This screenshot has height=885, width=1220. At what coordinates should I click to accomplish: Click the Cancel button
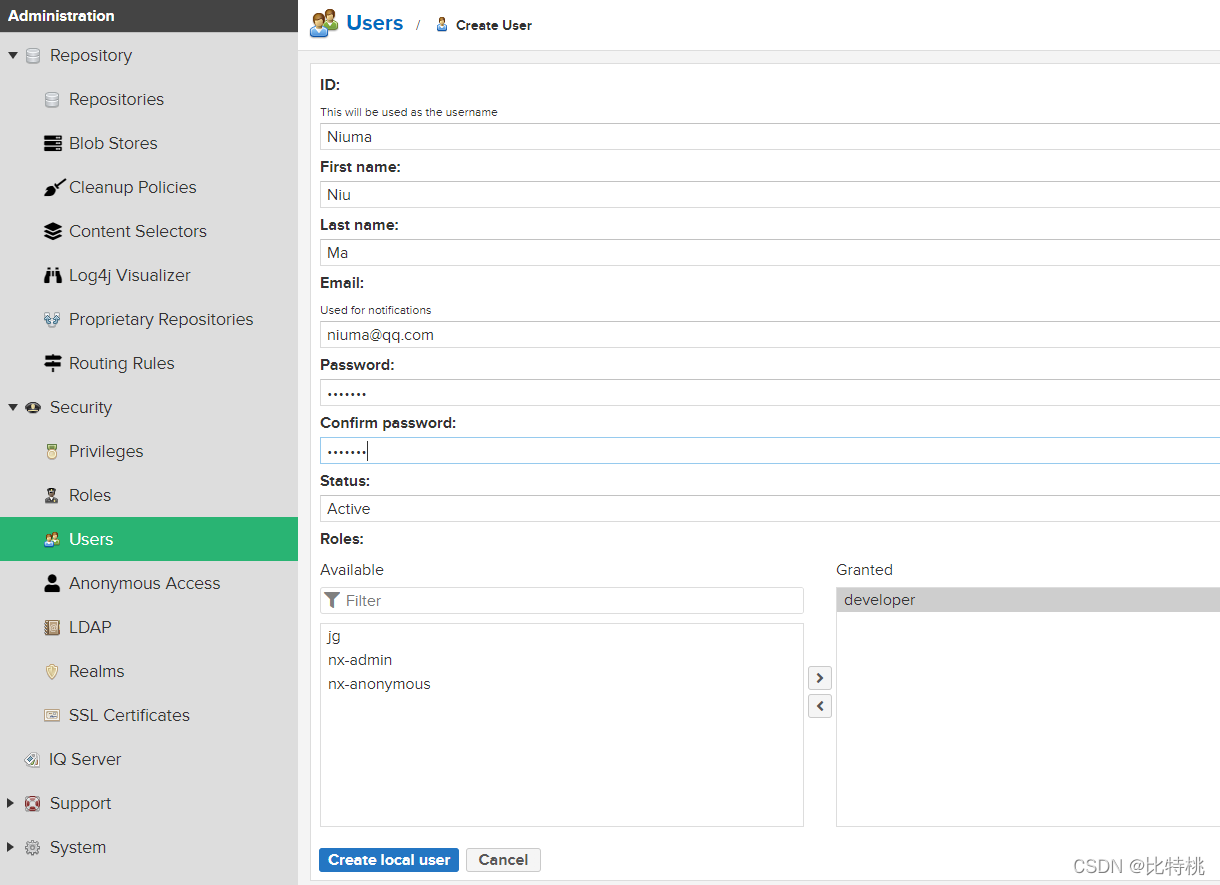point(503,860)
